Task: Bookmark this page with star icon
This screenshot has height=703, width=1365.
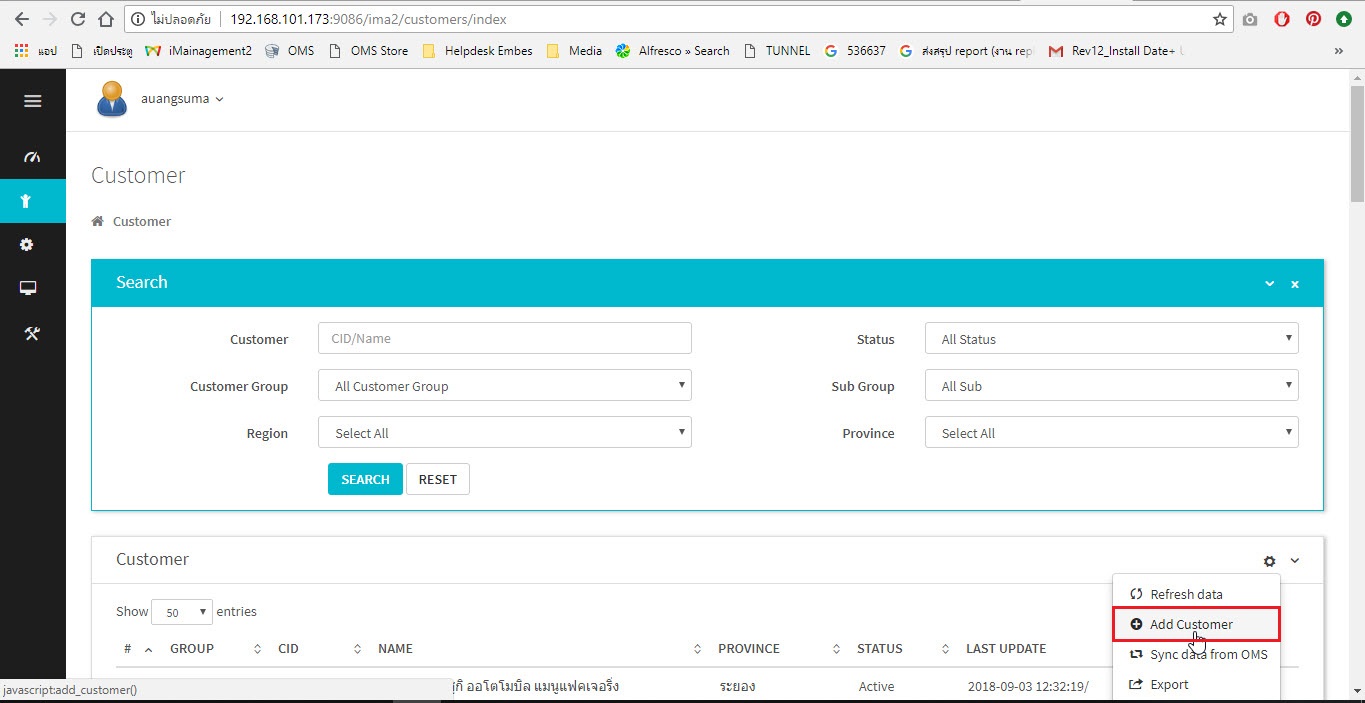Action: (1220, 19)
